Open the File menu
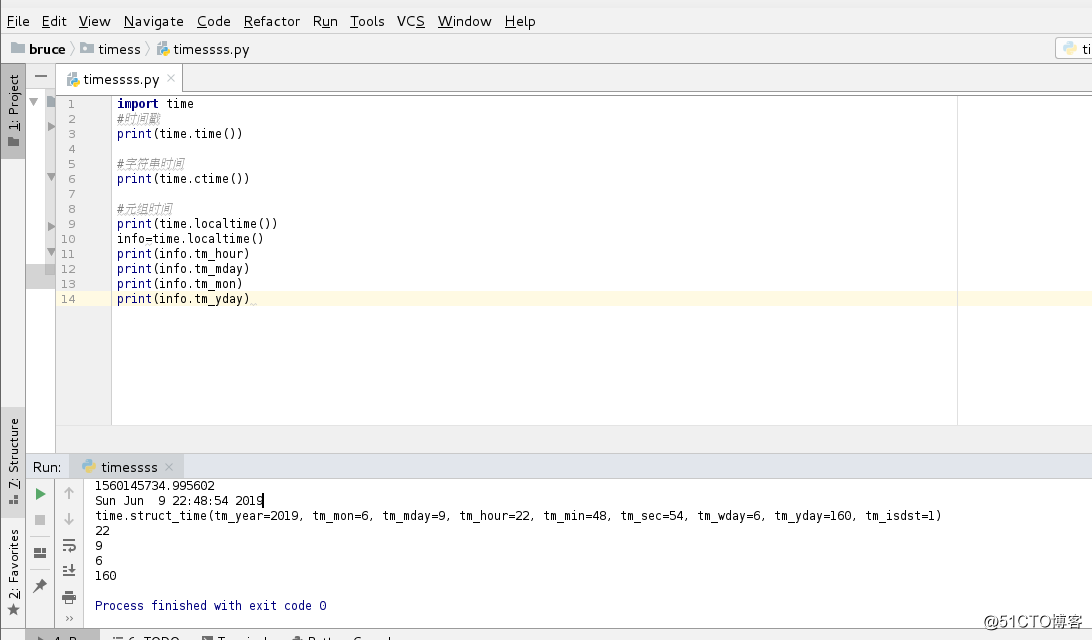Screen dimensions: 1092x640 [x=18, y=22]
